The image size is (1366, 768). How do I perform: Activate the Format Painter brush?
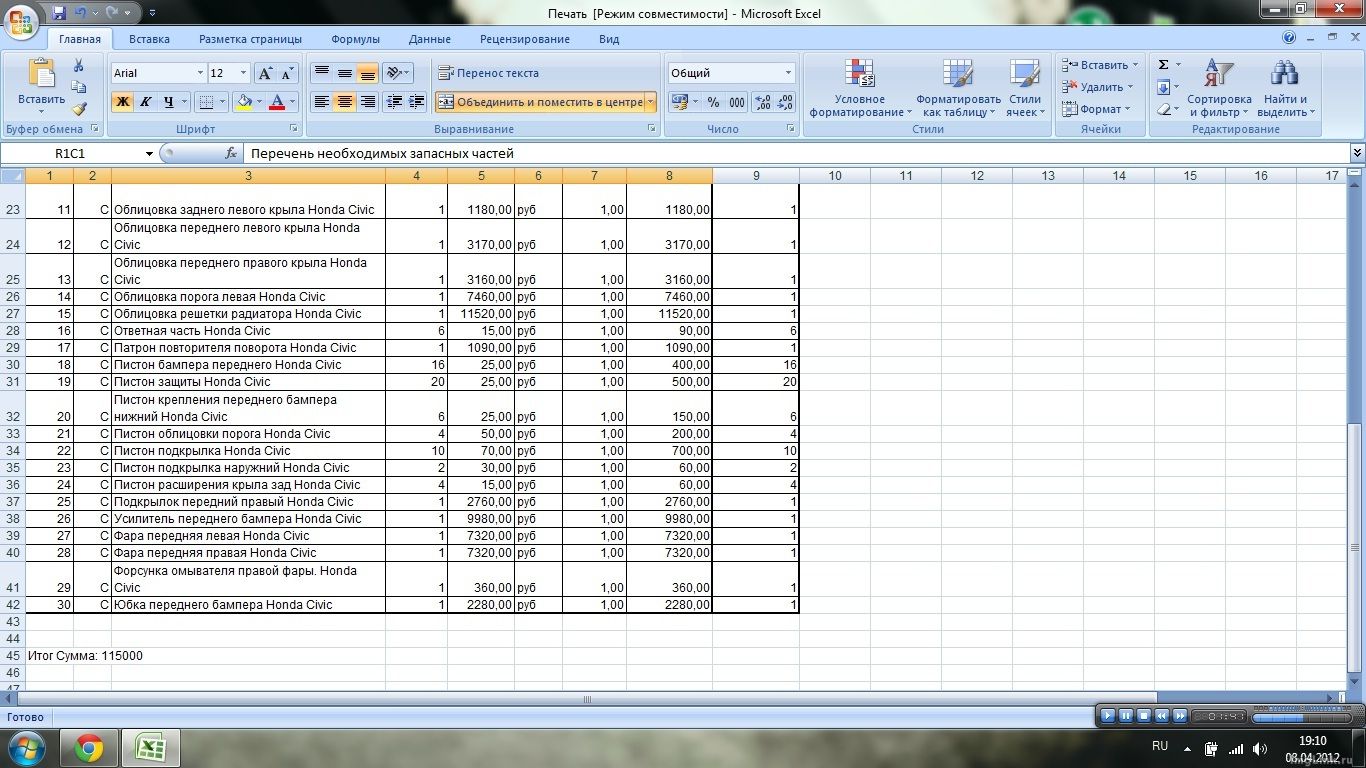79,108
